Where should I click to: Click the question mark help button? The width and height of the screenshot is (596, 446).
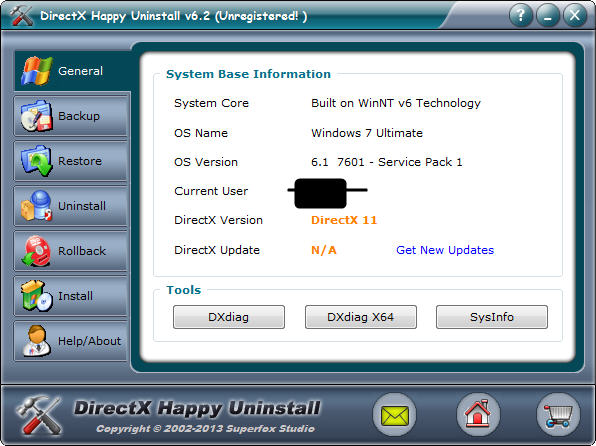(x=521, y=16)
